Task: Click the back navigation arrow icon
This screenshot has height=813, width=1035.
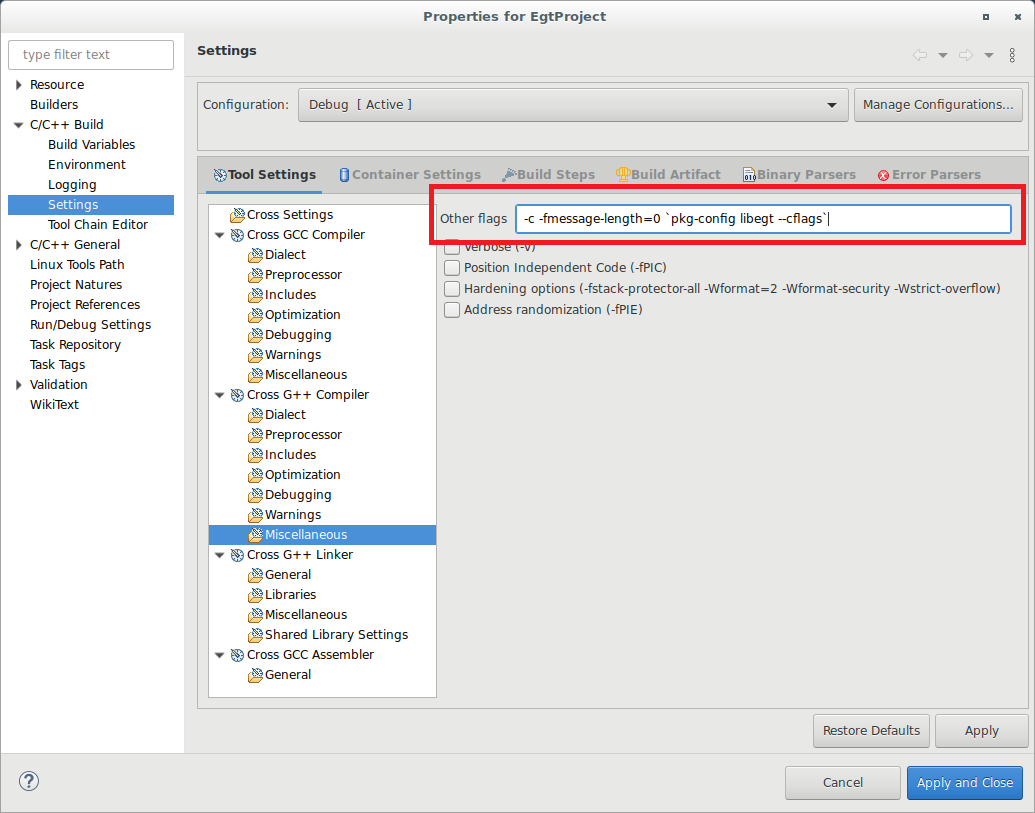Action: click(920, 55)
